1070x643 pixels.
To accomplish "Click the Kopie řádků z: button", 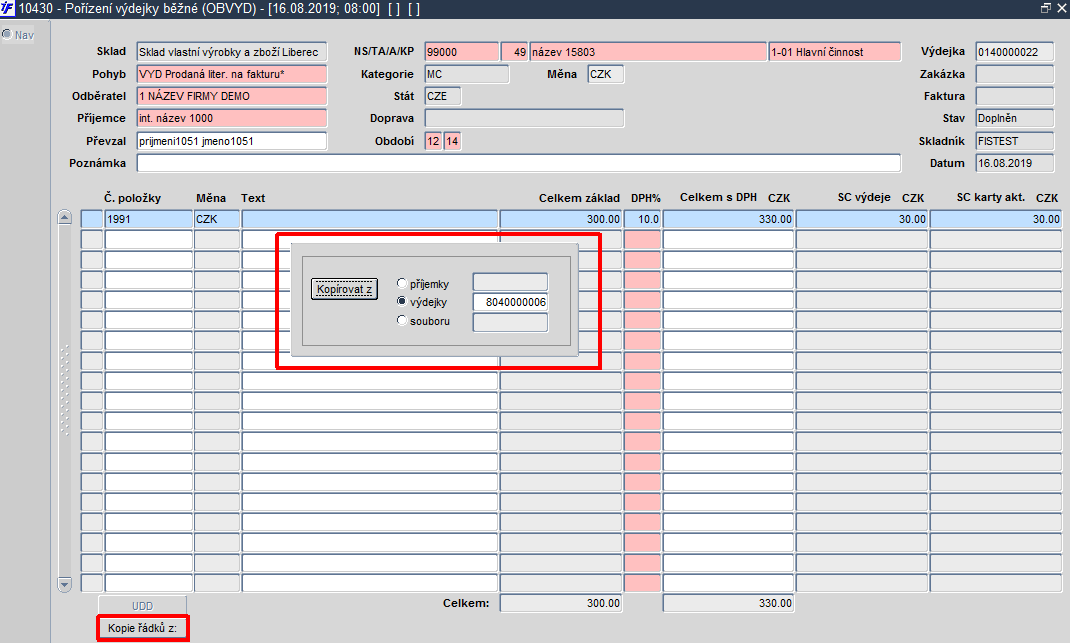I will pos(143,628).
